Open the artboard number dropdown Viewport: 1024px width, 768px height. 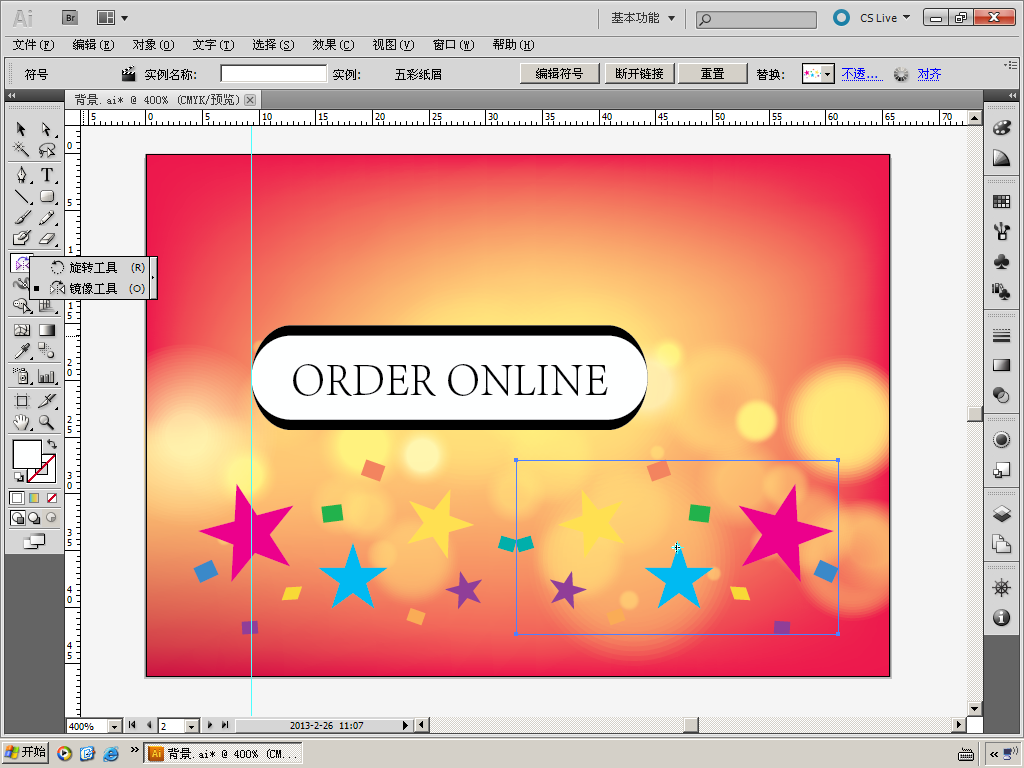point(191,726)
